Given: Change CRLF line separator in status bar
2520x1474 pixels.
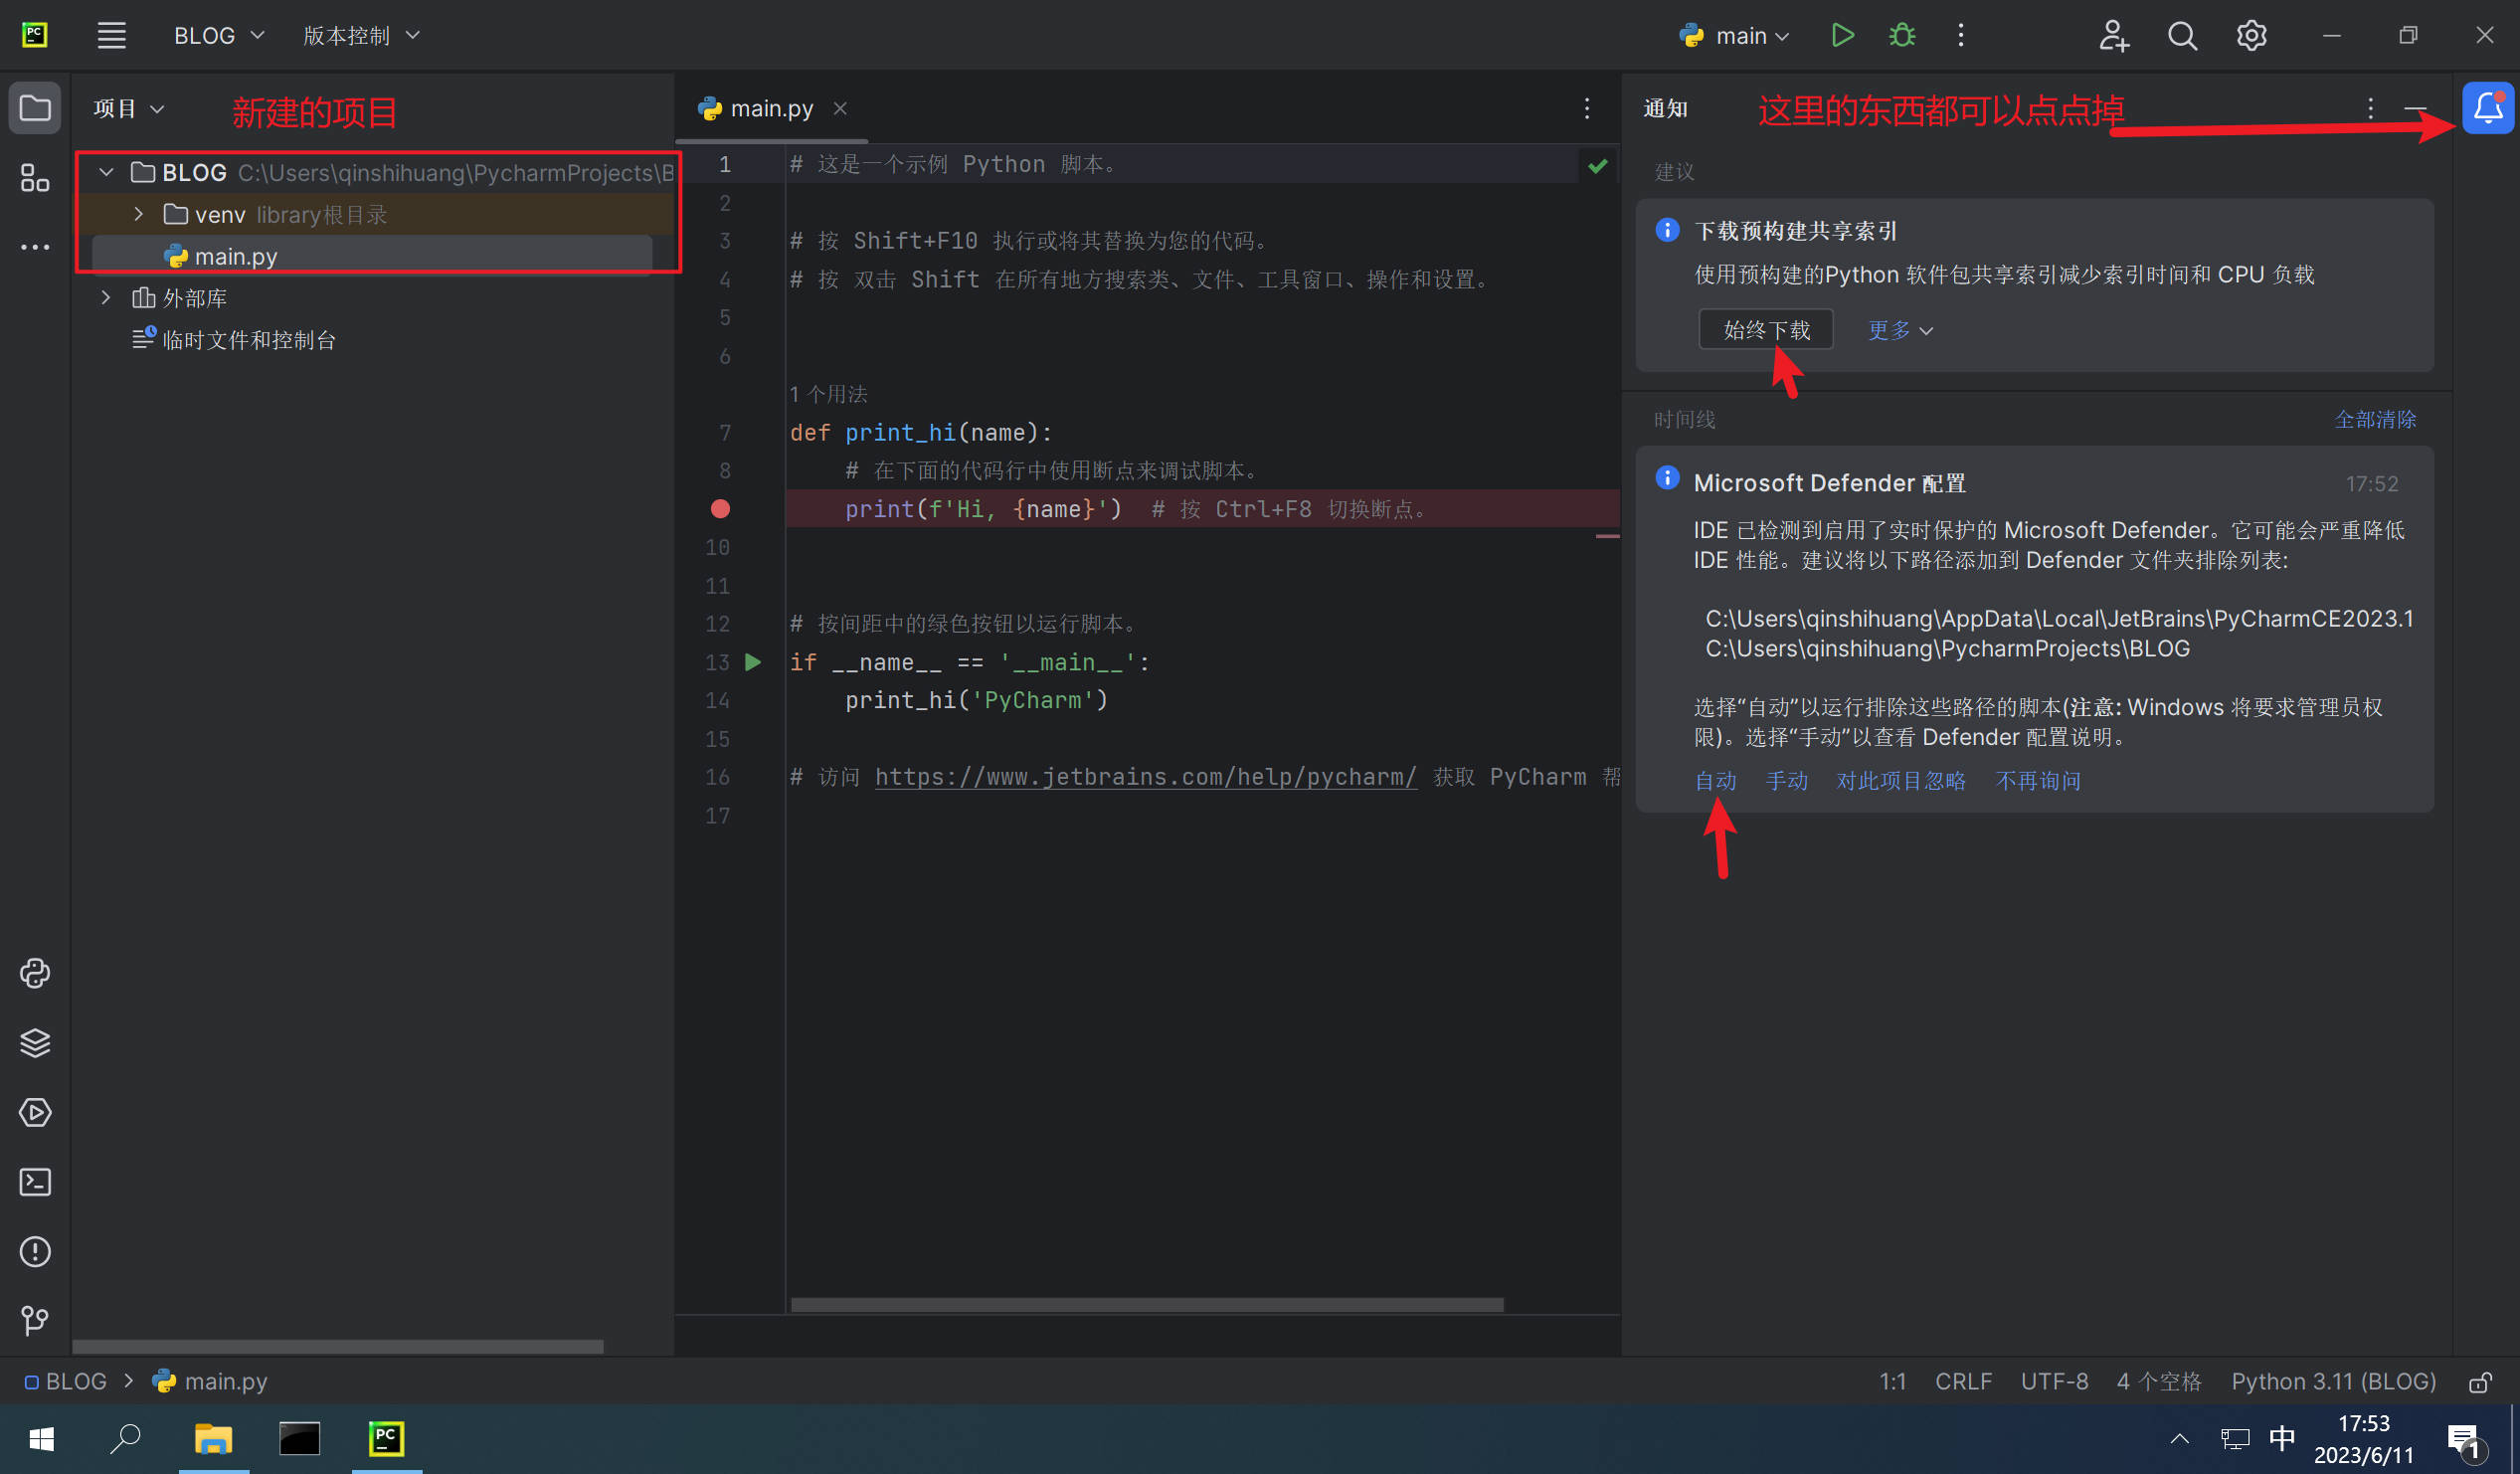Looking at the screenshot, I should point(1963,1381).
